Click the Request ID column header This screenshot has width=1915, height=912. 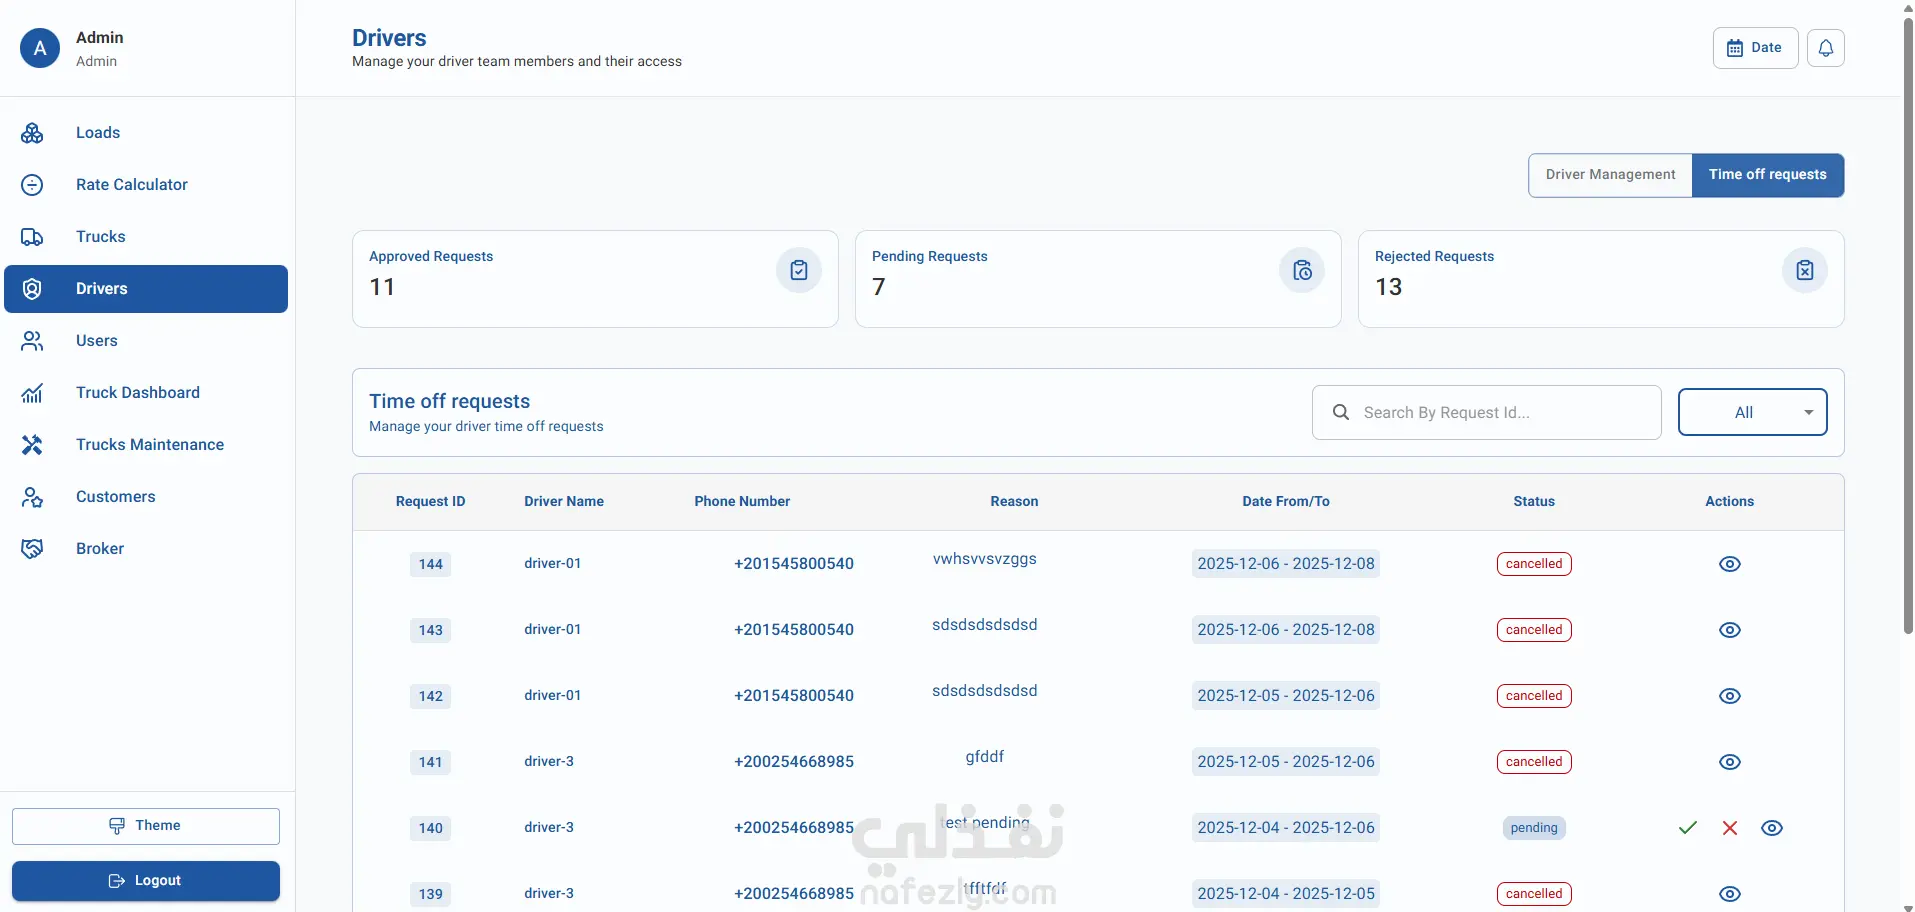[x=430, y=502]
